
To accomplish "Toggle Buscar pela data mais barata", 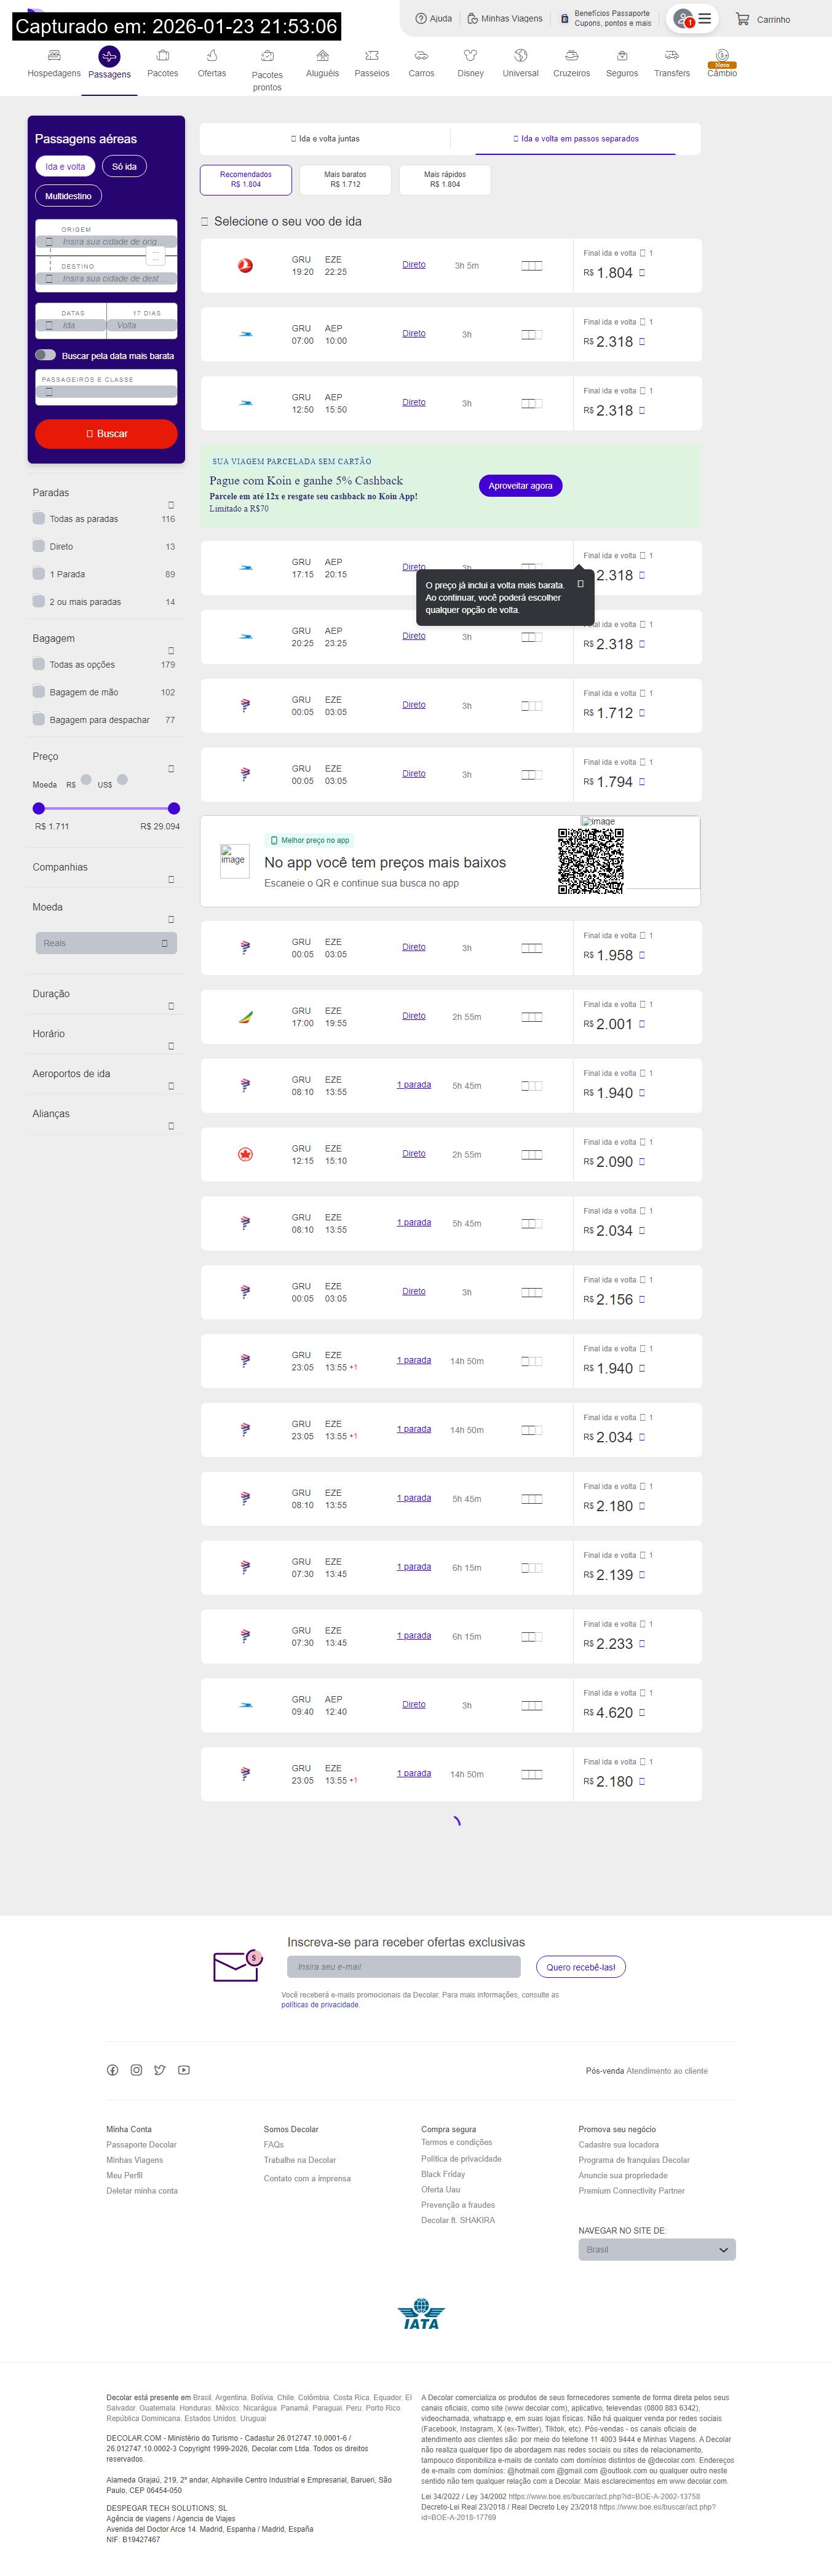I will [45, 355].
